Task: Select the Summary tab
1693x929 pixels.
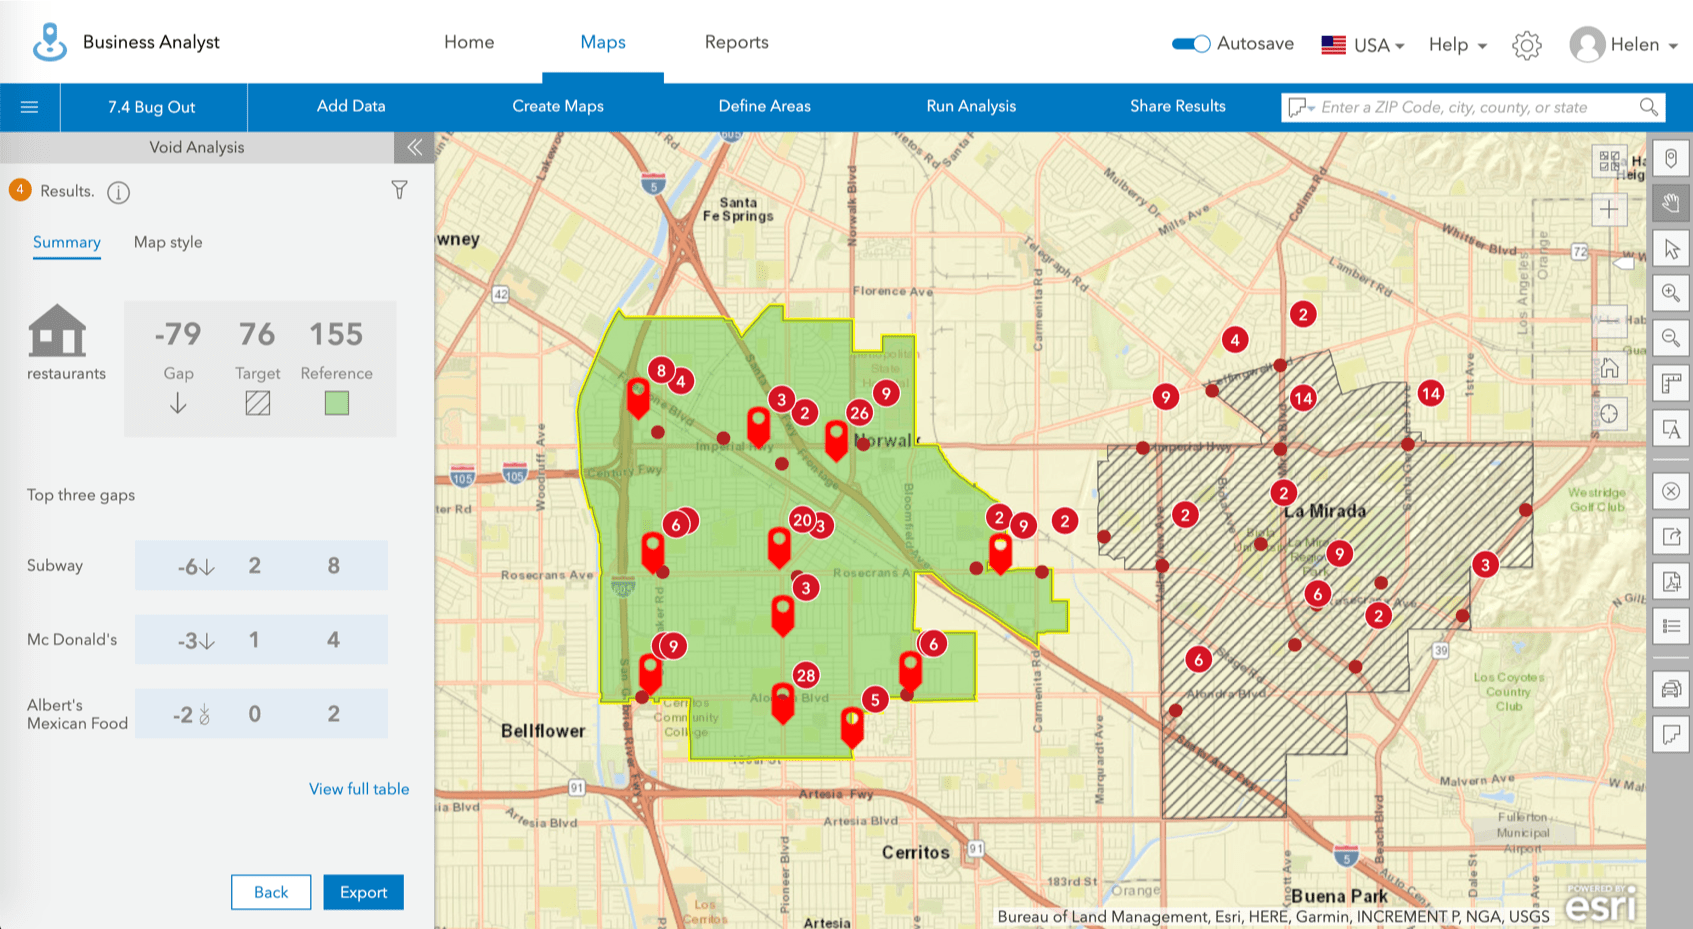Action: tap(67, 242)
